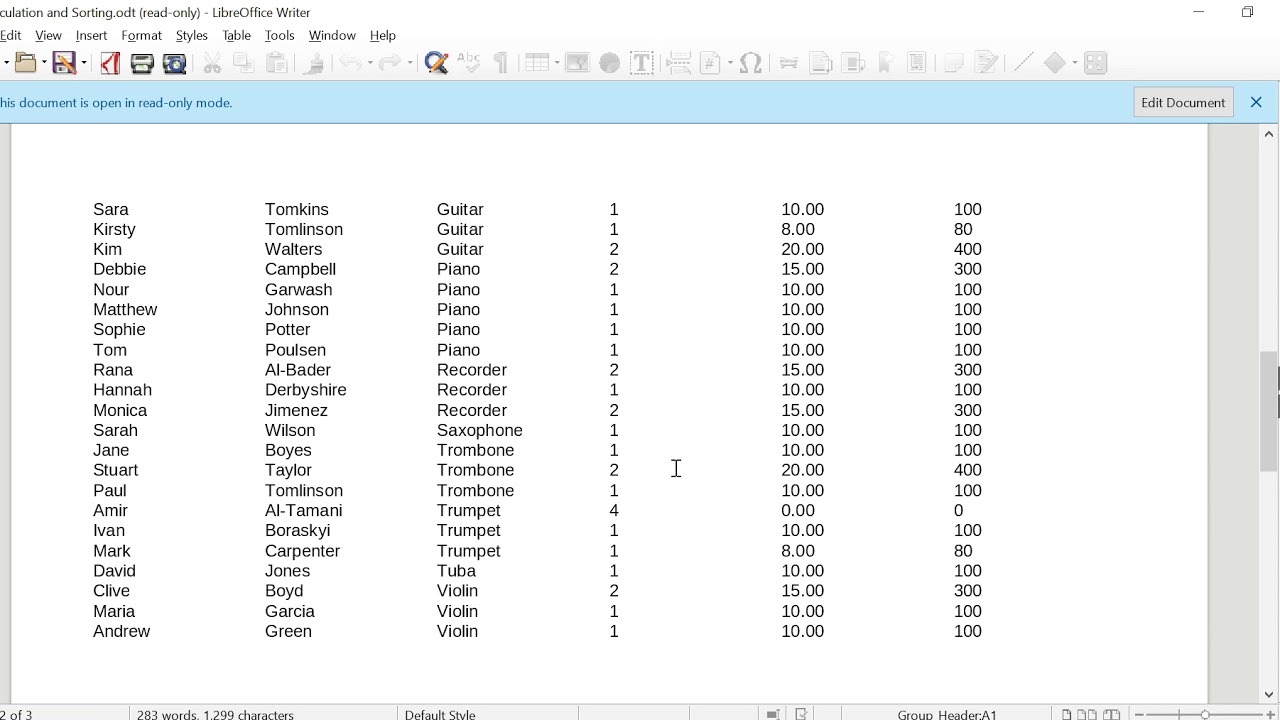Click the Insert Comment icon
This screenshot has height=720, width=1280.
point(954,63)
